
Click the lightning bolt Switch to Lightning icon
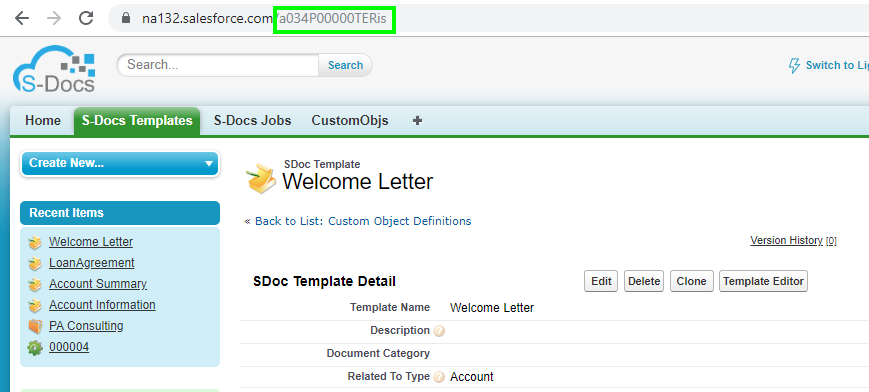[x=794, y=65]
